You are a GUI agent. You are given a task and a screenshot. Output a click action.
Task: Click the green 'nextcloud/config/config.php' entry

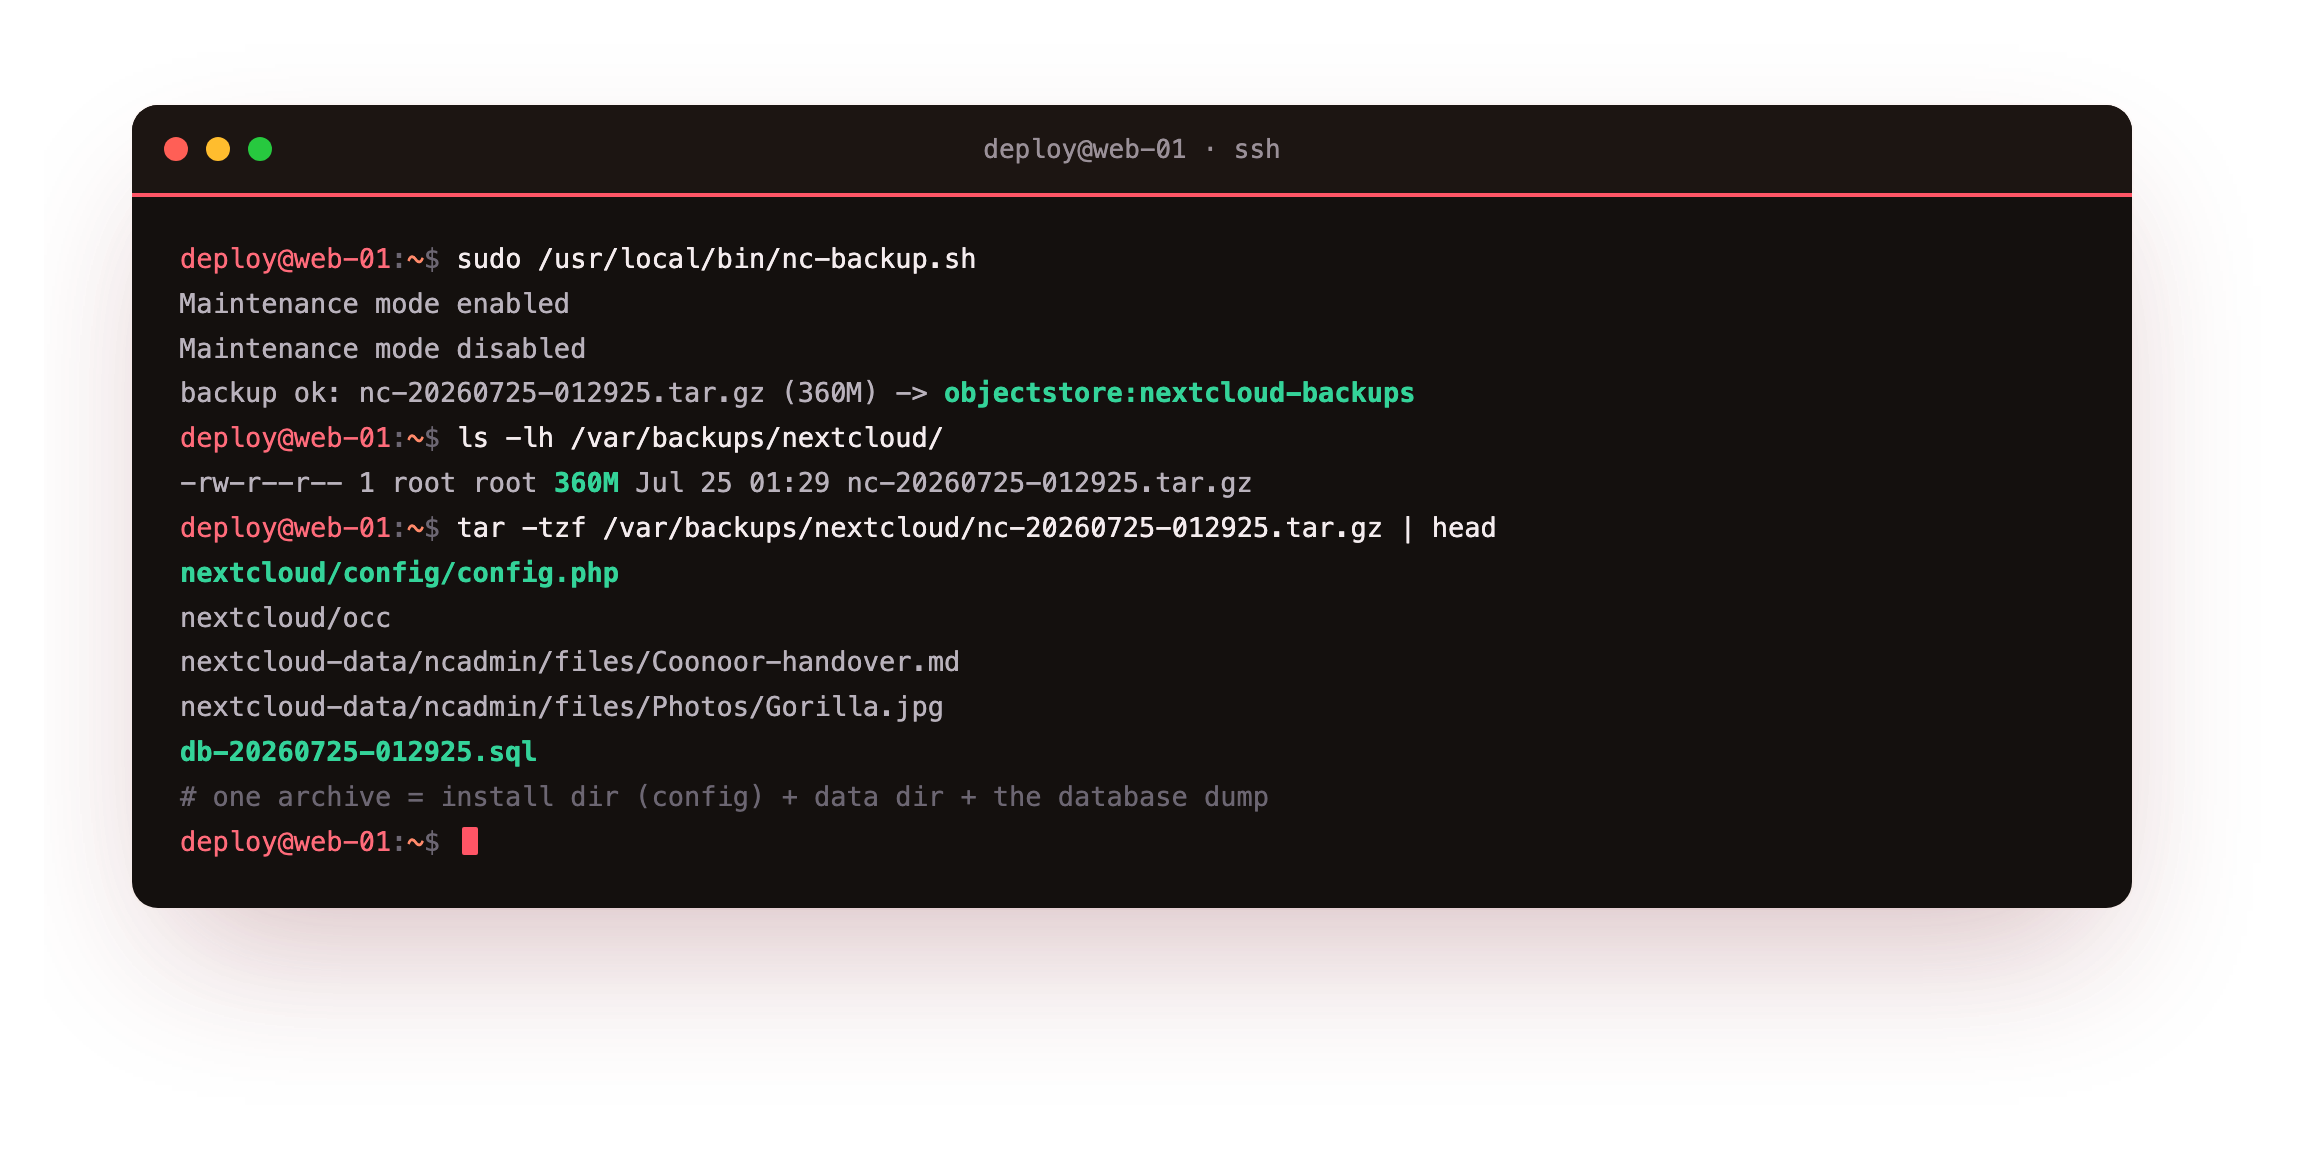pos(399,573)
